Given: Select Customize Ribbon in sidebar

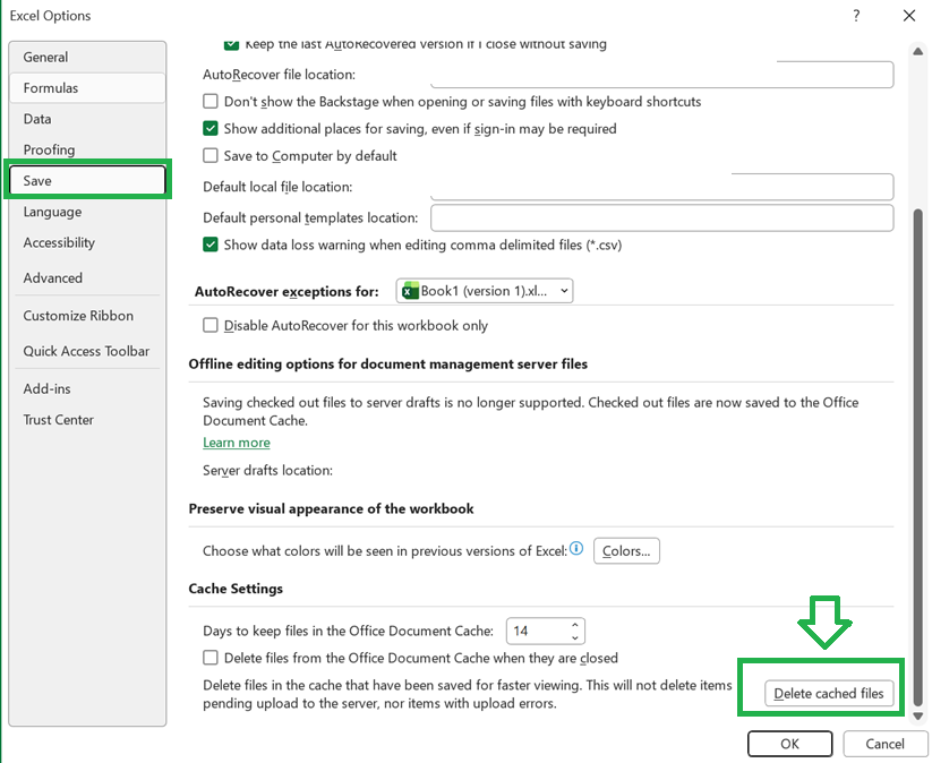Looking at the screenshot, I should (x=78, y=315).
